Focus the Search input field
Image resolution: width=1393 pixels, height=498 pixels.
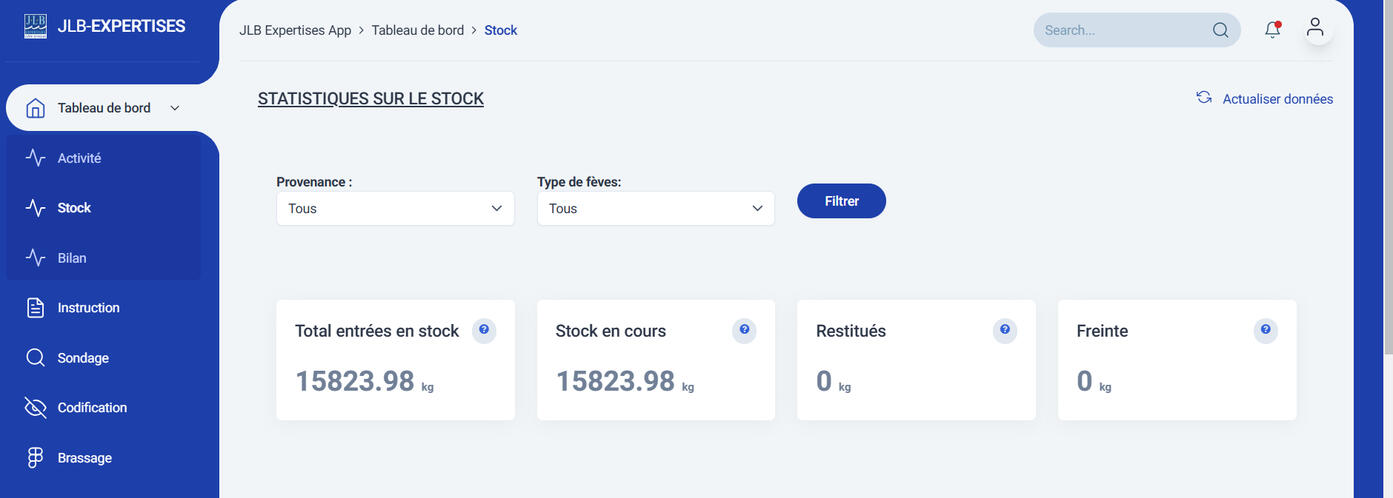point(1120,30)
